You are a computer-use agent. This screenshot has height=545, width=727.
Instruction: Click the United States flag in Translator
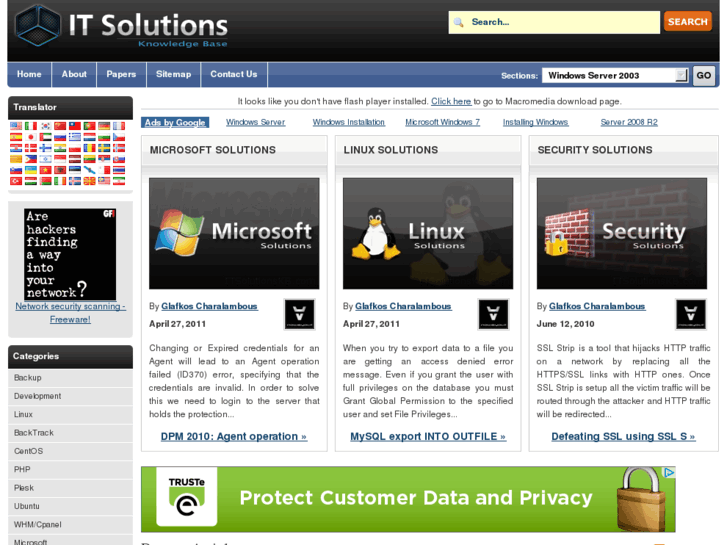click(x=16, y=126)
